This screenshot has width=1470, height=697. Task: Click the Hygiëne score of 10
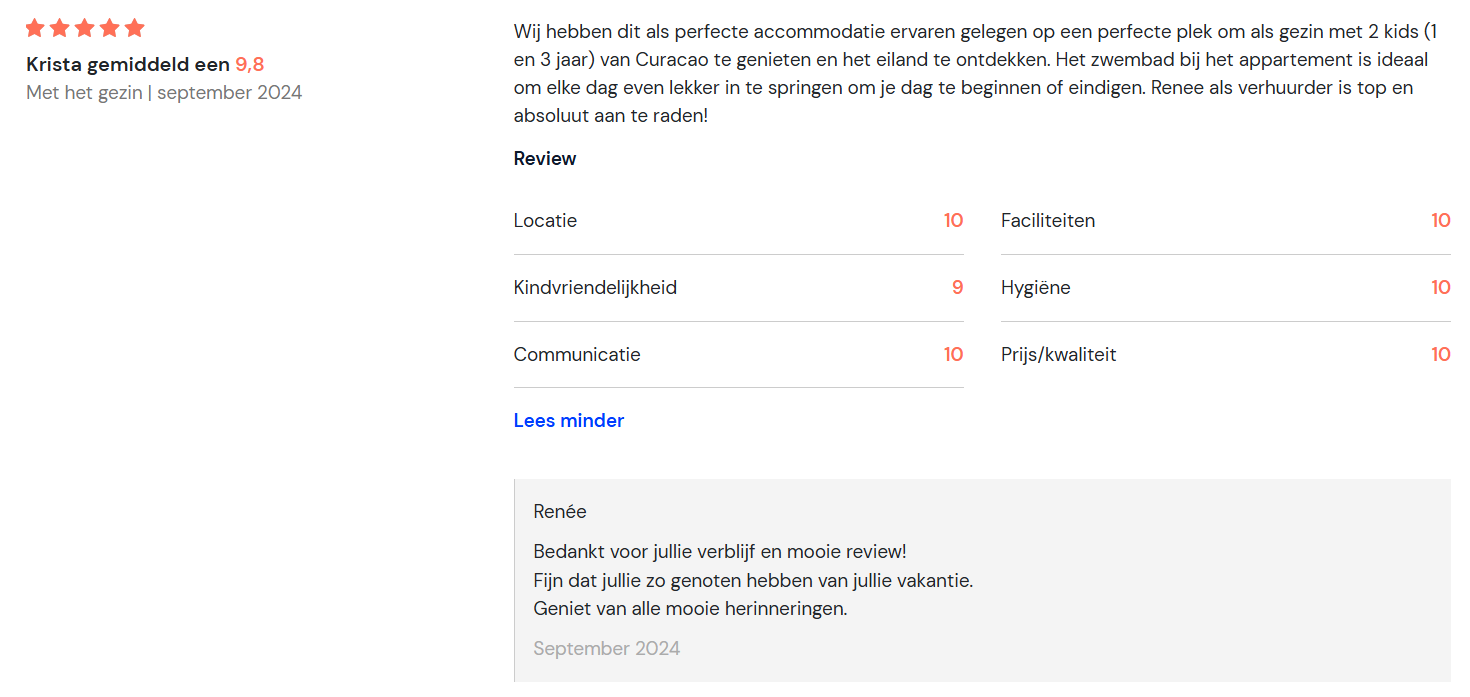pos(1441,288)
